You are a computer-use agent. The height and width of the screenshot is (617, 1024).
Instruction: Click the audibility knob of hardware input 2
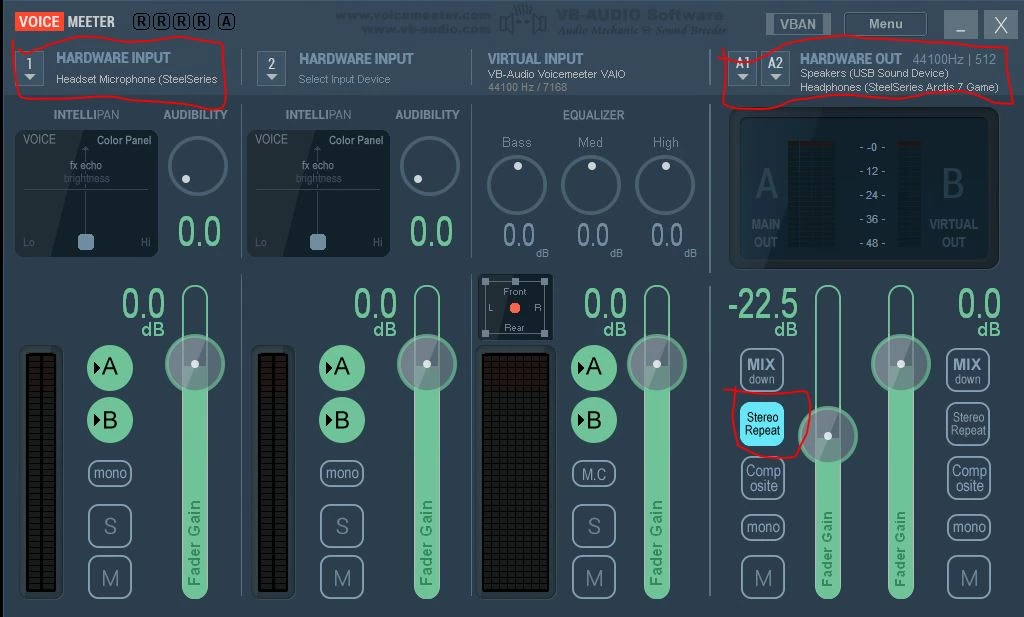pyautogui.click(x=430, y=166)
